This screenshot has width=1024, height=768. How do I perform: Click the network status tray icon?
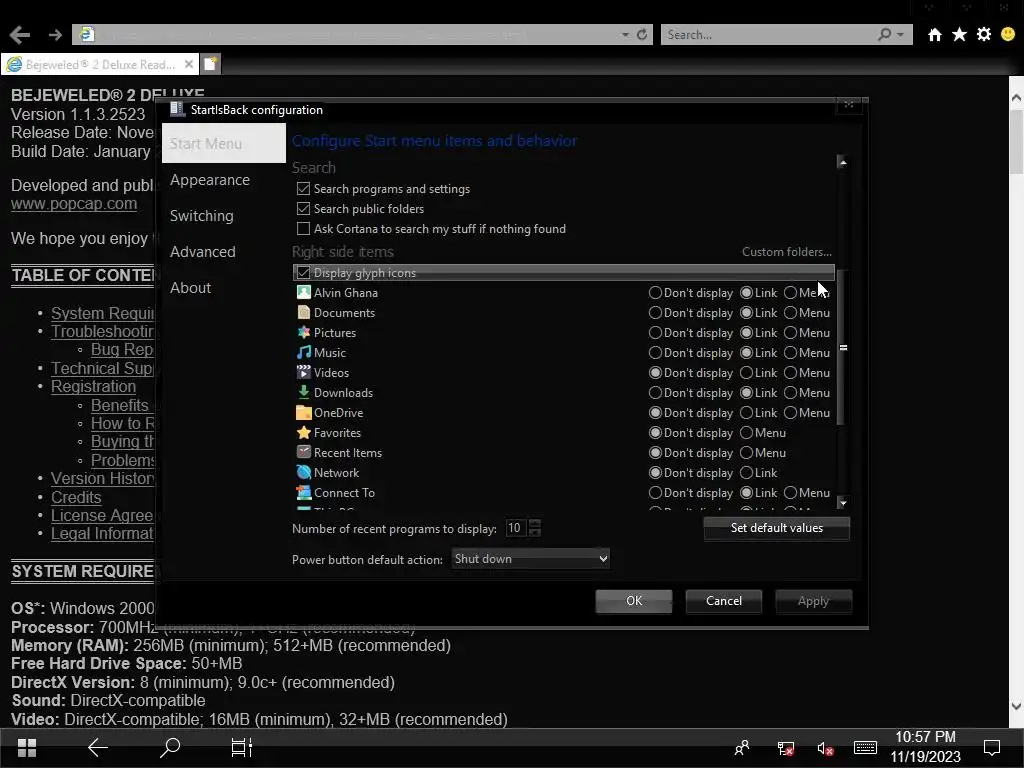point(786,748)
